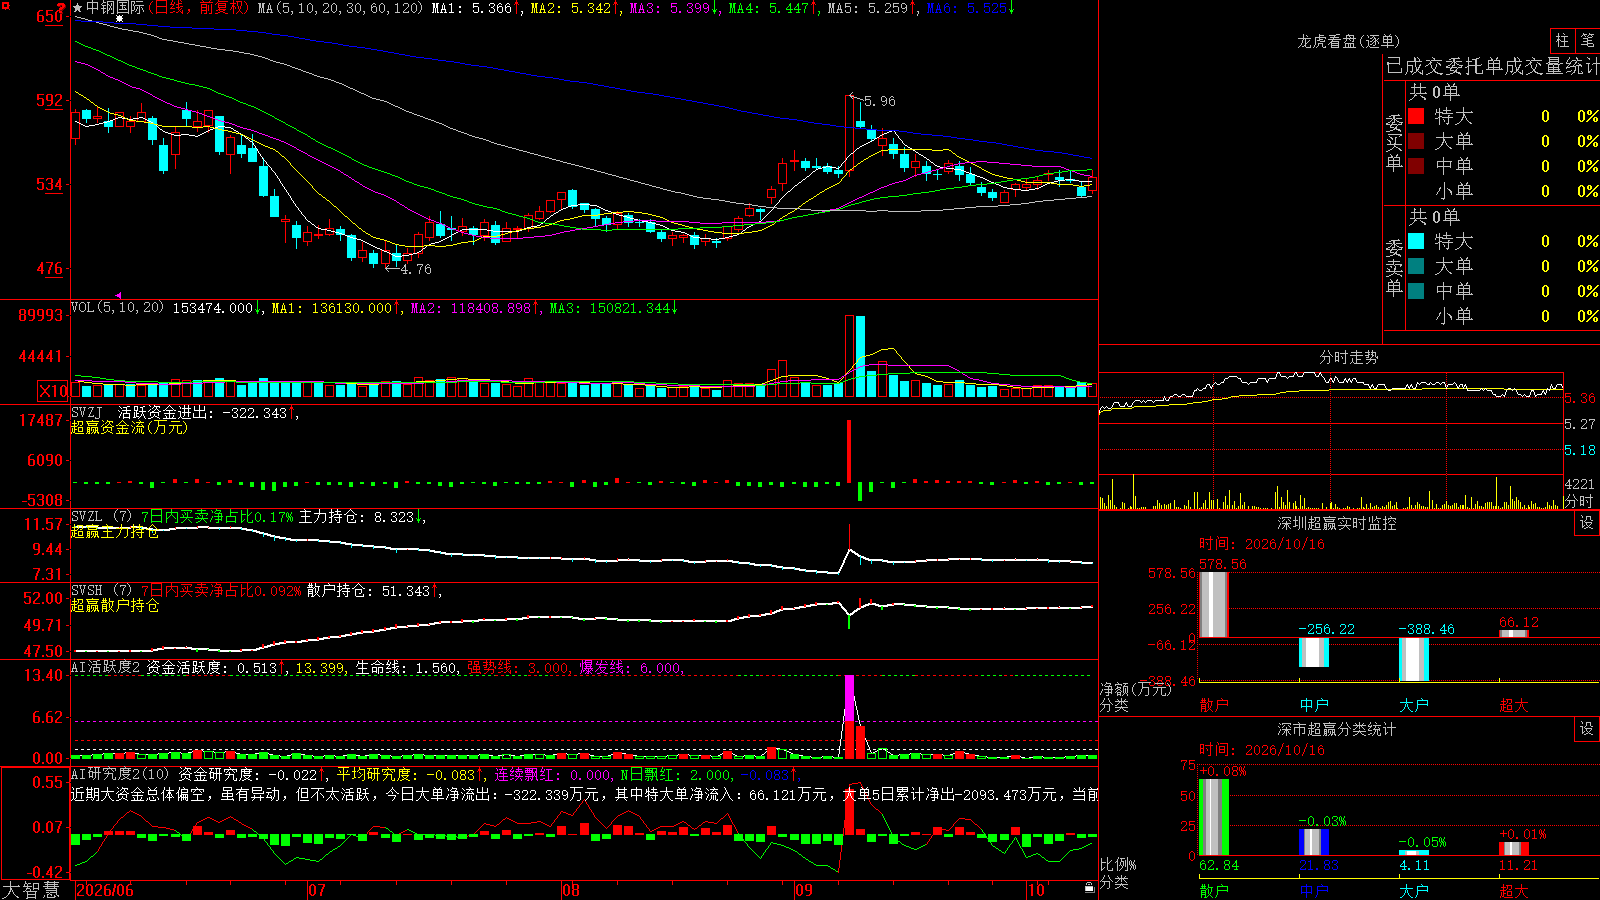Click the small red square icon at top-left corner
Screen dimensions: 1600x900
pyautogui.click(x=4, y=5)
